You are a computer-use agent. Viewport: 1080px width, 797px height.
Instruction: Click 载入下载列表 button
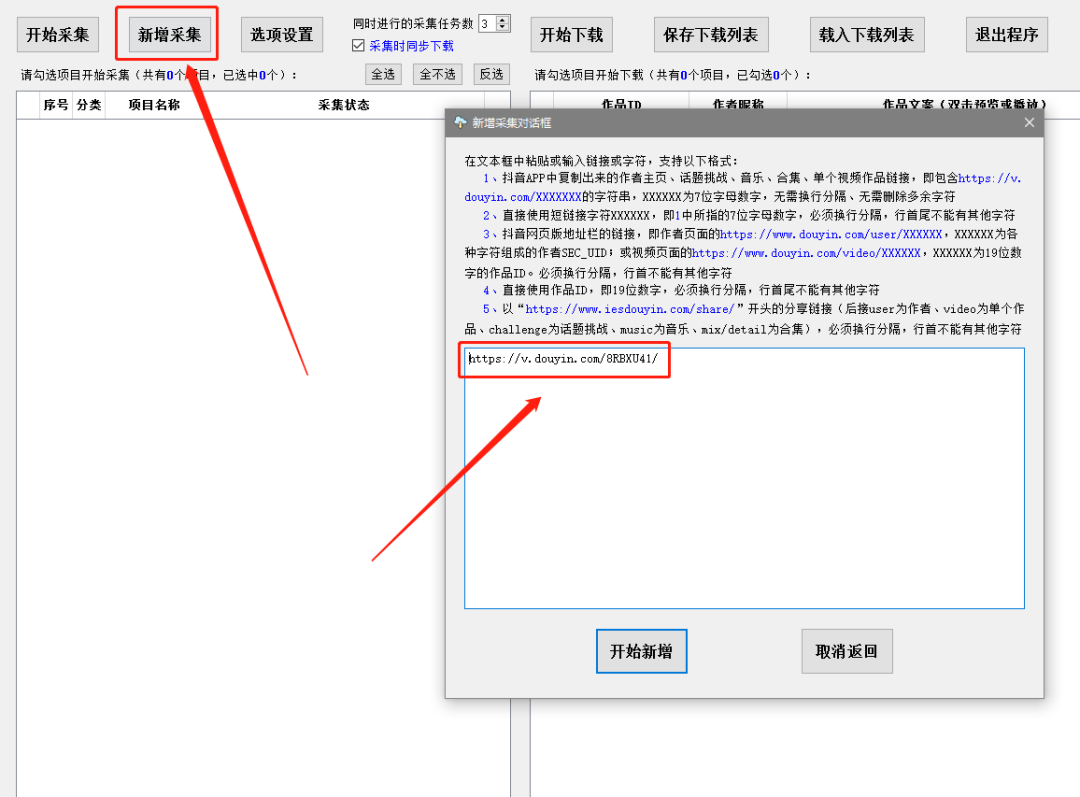[x=866, y=35]
